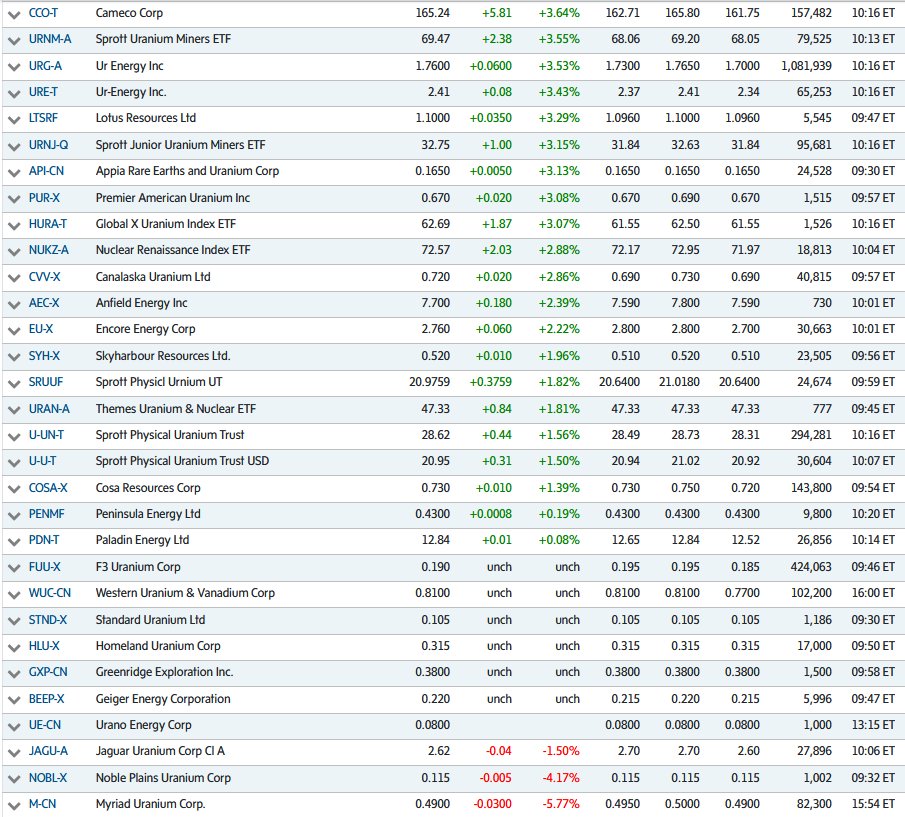905x817 pixels.
Task: Expand the PDN-T Paladin Energy row
Action: 13,540
